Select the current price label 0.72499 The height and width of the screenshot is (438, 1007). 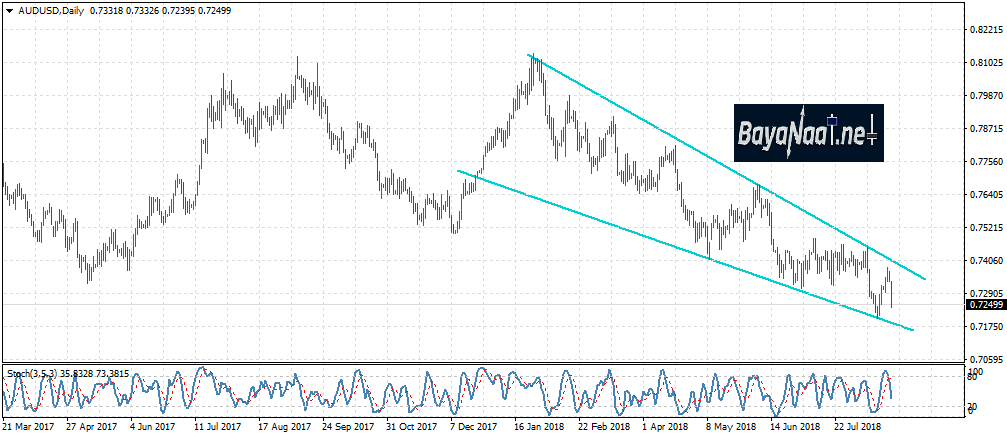tap(983, 304)
